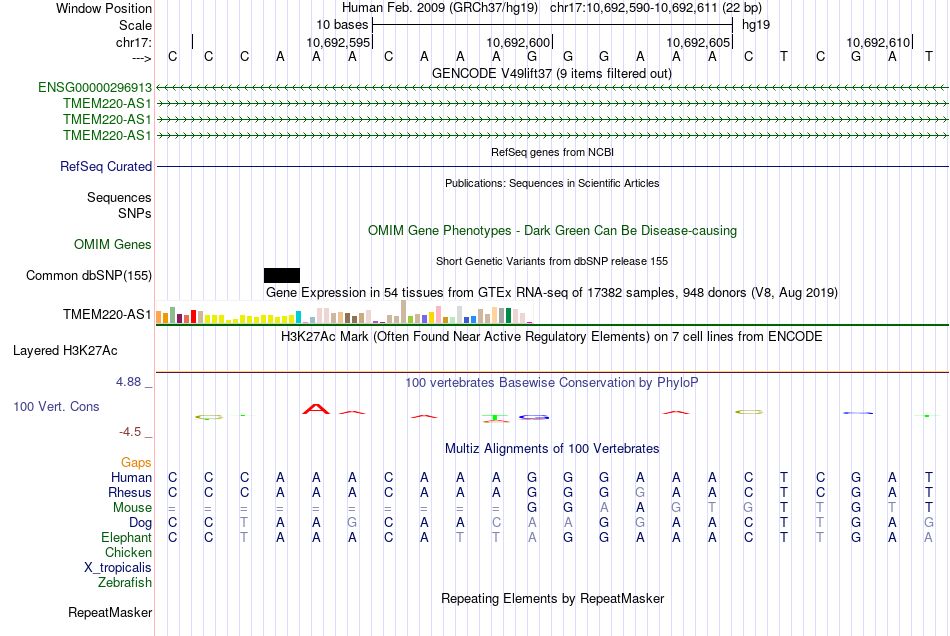Screen dimensions: 950x636
Task: Click Repeating Elements by RepeatMasker title
Action: click(x=552, y=598)
